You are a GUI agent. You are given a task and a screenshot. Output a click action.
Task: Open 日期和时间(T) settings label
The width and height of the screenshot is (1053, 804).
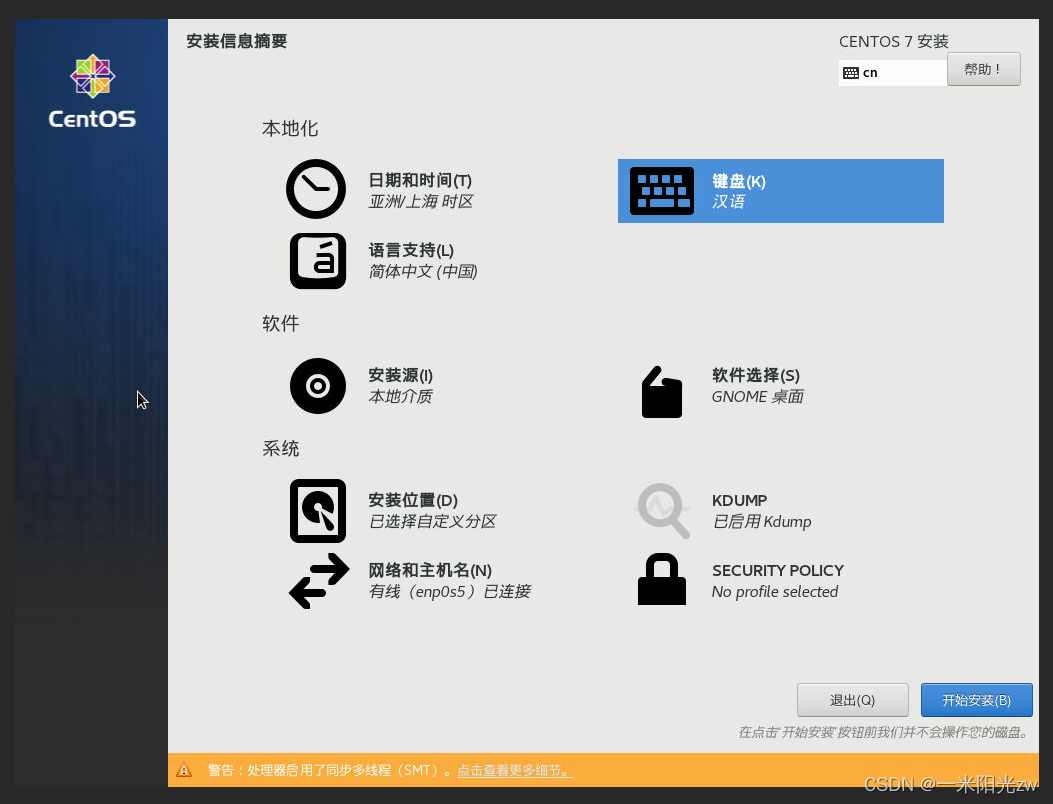coord(420,180)
